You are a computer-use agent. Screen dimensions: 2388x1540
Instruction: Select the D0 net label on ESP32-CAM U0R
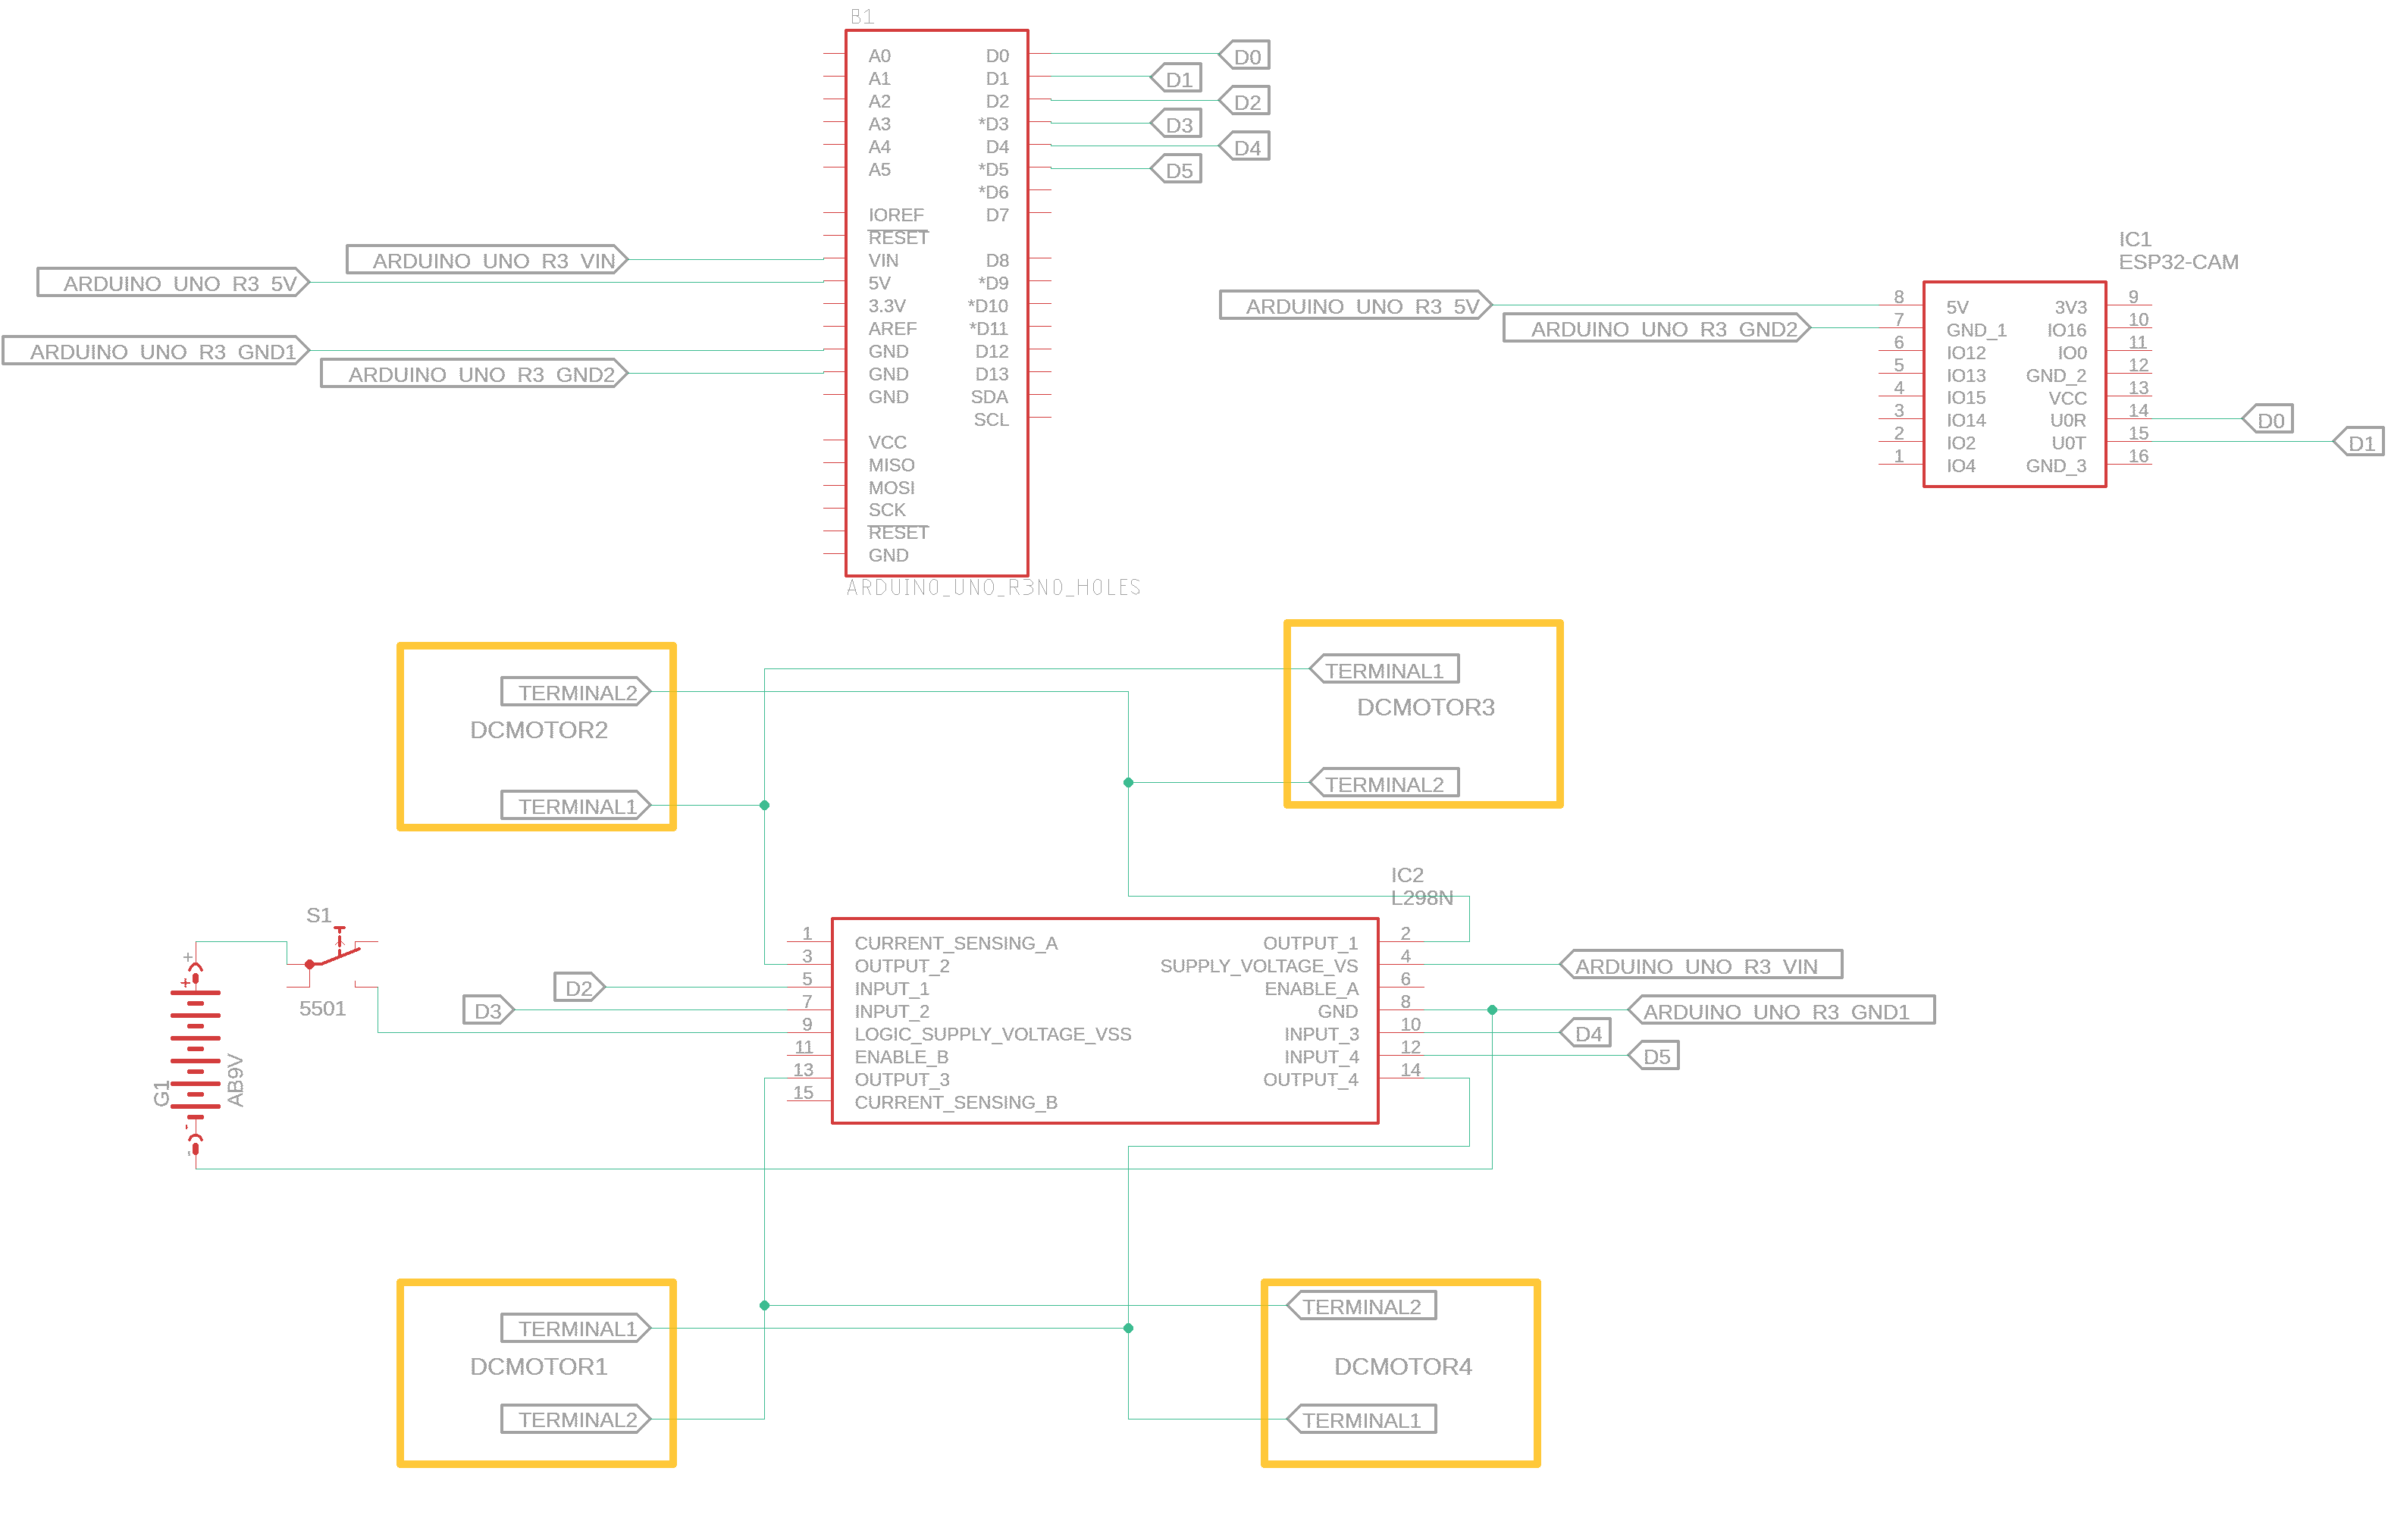2268,420
